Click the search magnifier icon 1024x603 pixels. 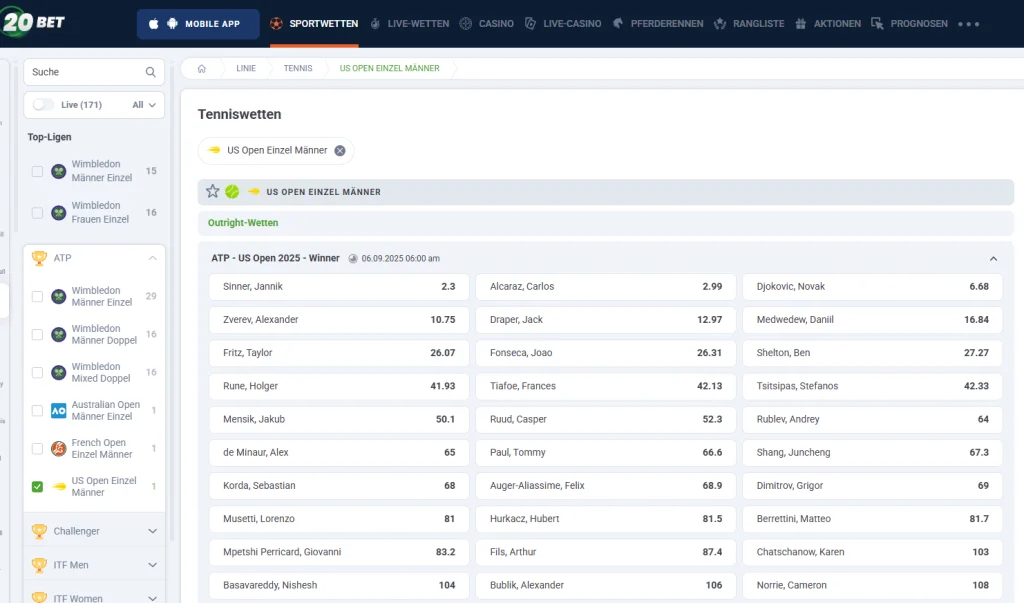point(151,72)
